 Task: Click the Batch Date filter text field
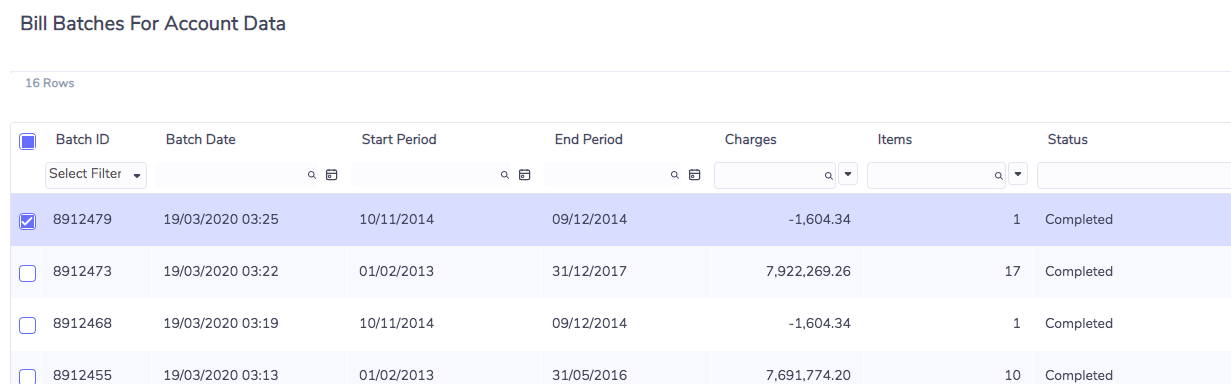tap(229, 175)
